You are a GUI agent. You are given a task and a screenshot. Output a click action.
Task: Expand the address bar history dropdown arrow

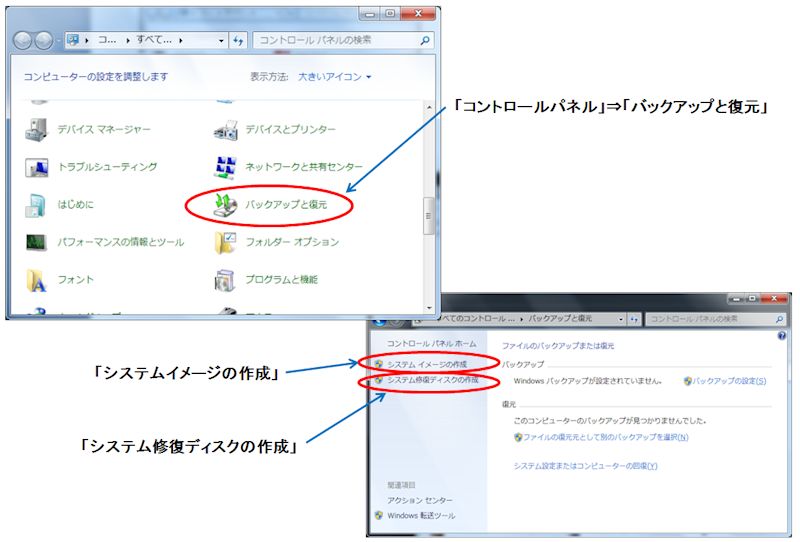point(221,40)
